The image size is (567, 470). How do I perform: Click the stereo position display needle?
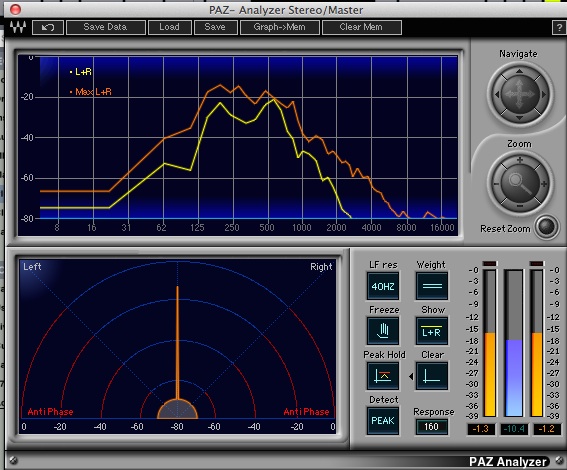click(178, 343)
